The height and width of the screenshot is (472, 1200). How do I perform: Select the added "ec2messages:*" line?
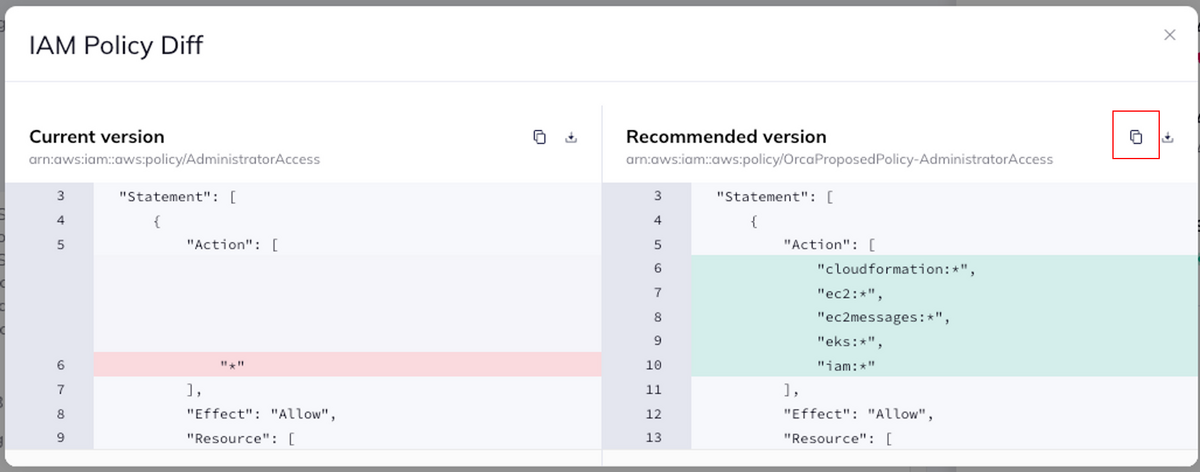(x=883, y=317)
